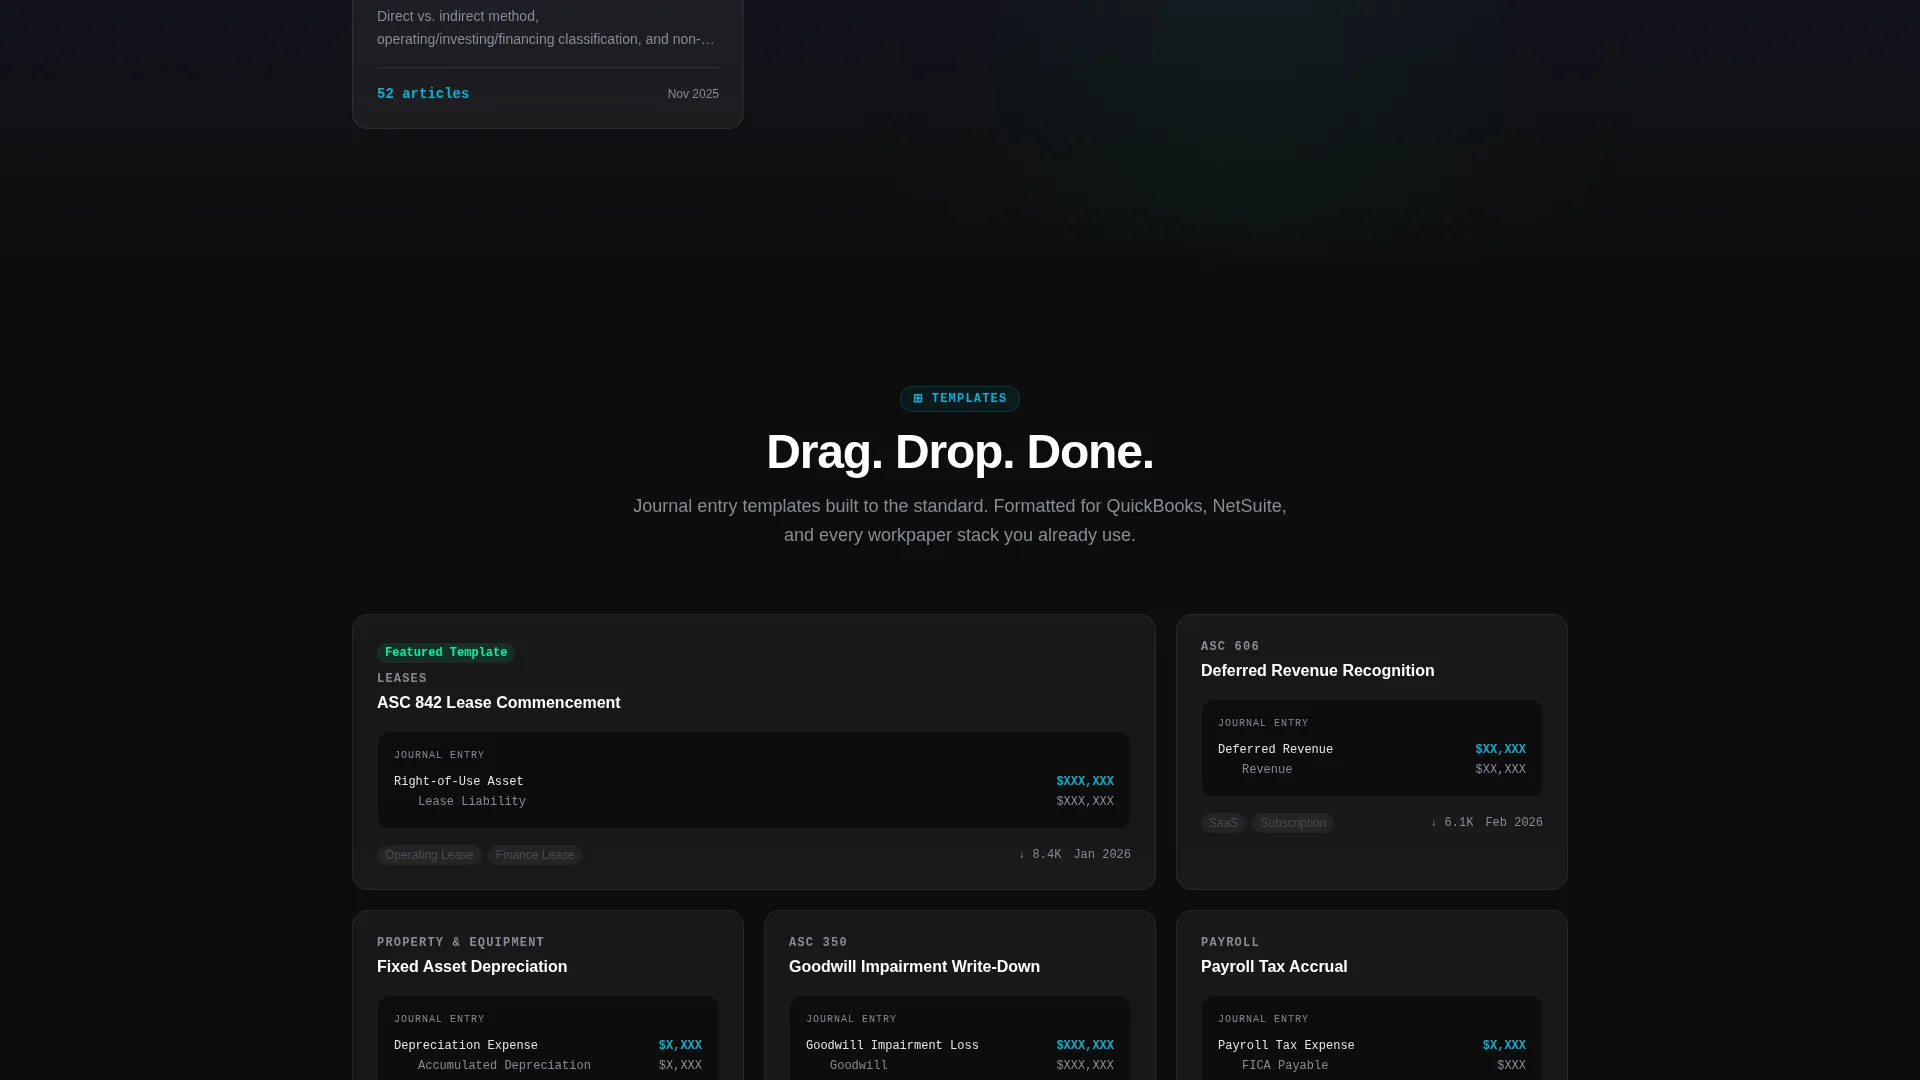Click the Lease Liability credit line

point(754,802)
